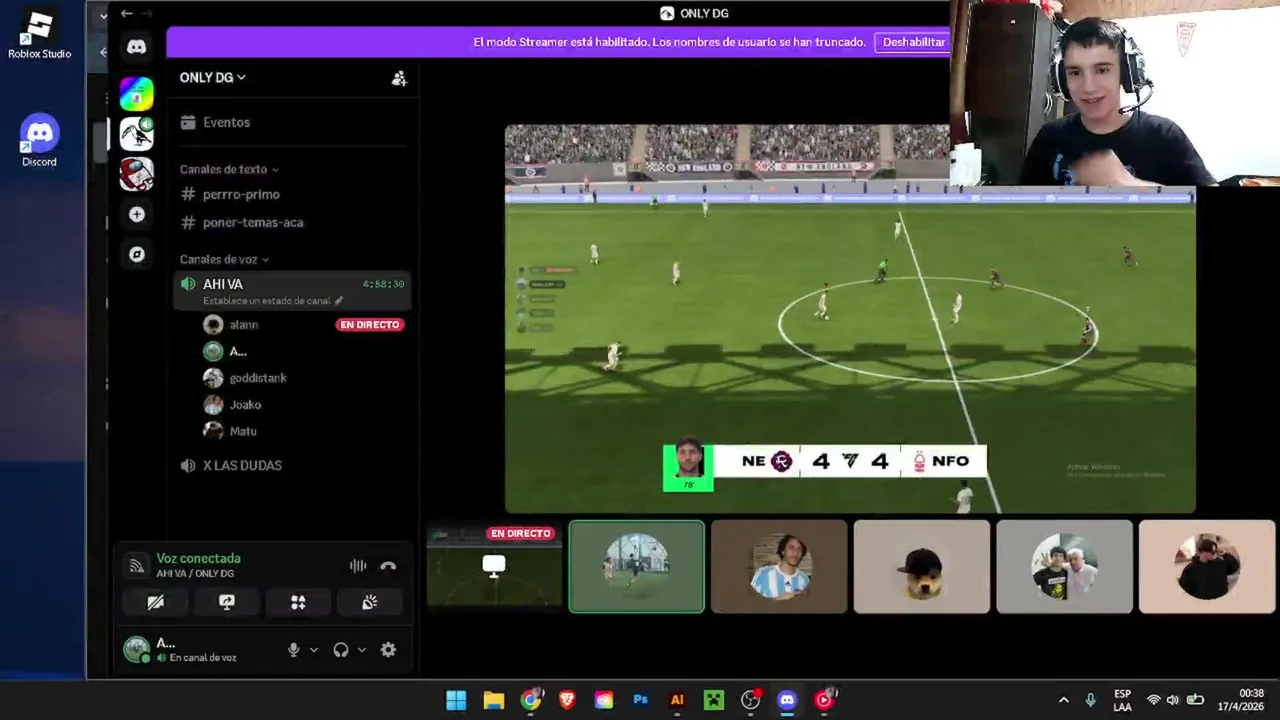Click the OBS Studio taskbar icon
This screenshot has height=720, width=1280.
point(750,700)
